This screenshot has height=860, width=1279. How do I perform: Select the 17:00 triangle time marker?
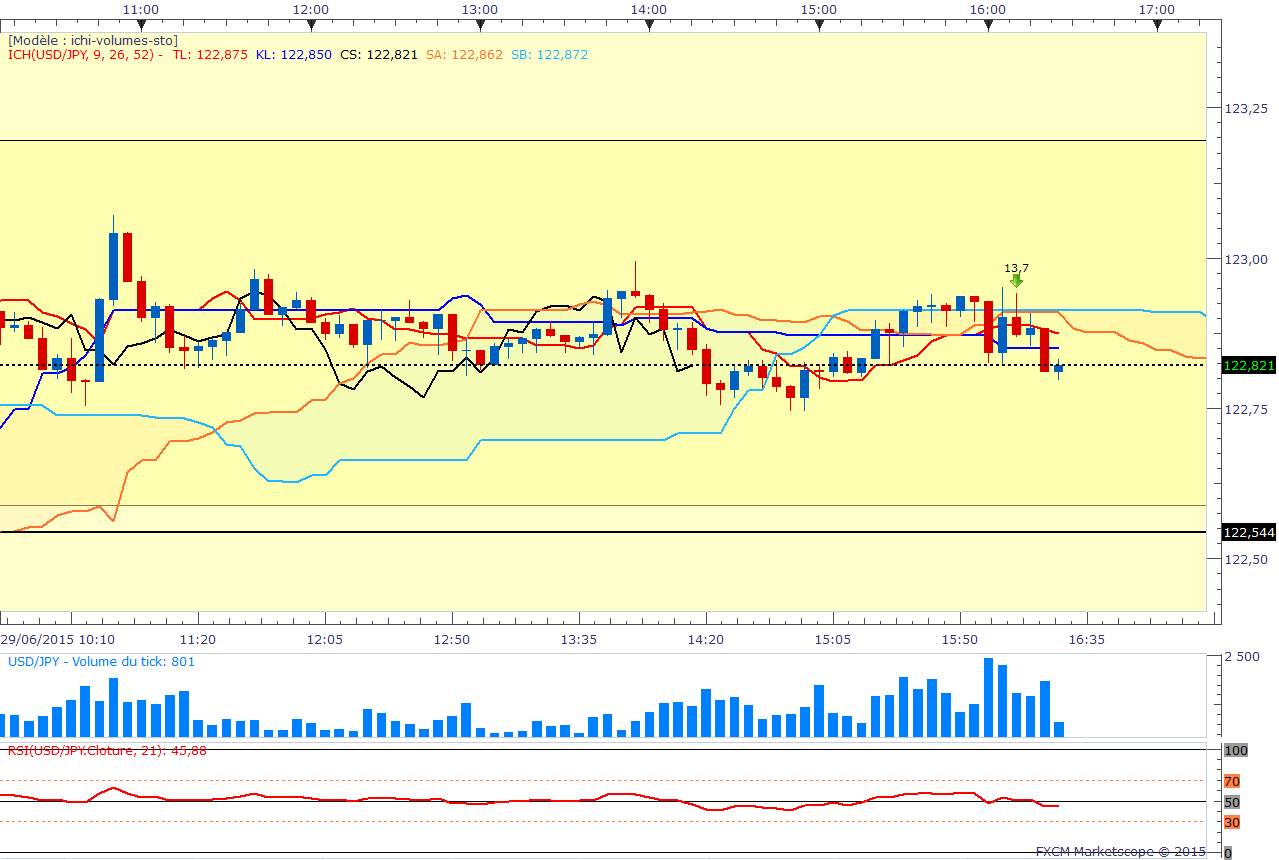tap(1157, 24)
